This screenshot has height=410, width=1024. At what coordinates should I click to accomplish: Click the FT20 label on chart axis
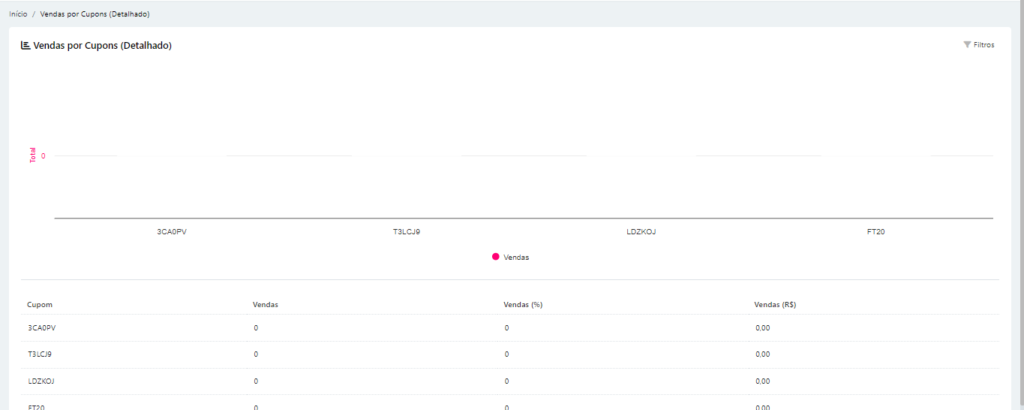click(876, 231)
